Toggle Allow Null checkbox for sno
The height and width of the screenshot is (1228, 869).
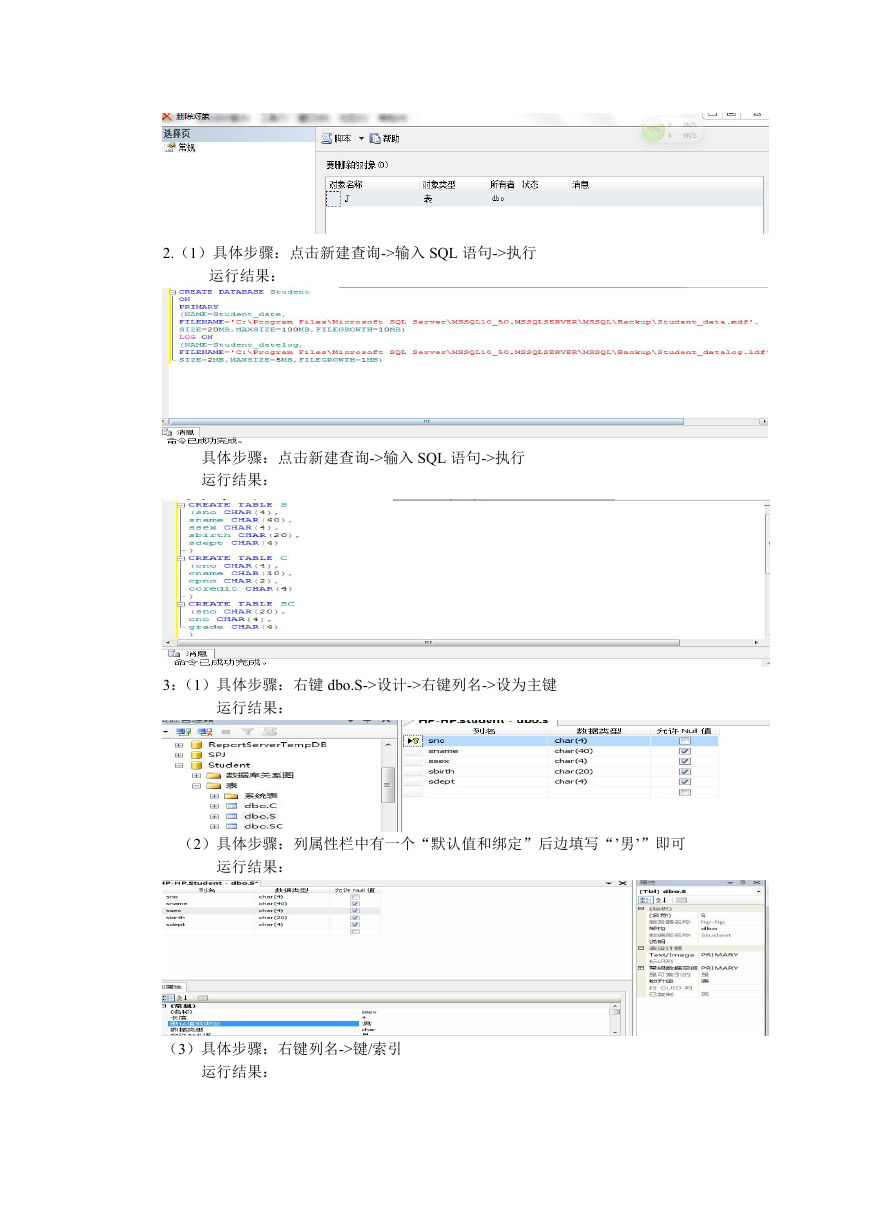click(685, 741)
